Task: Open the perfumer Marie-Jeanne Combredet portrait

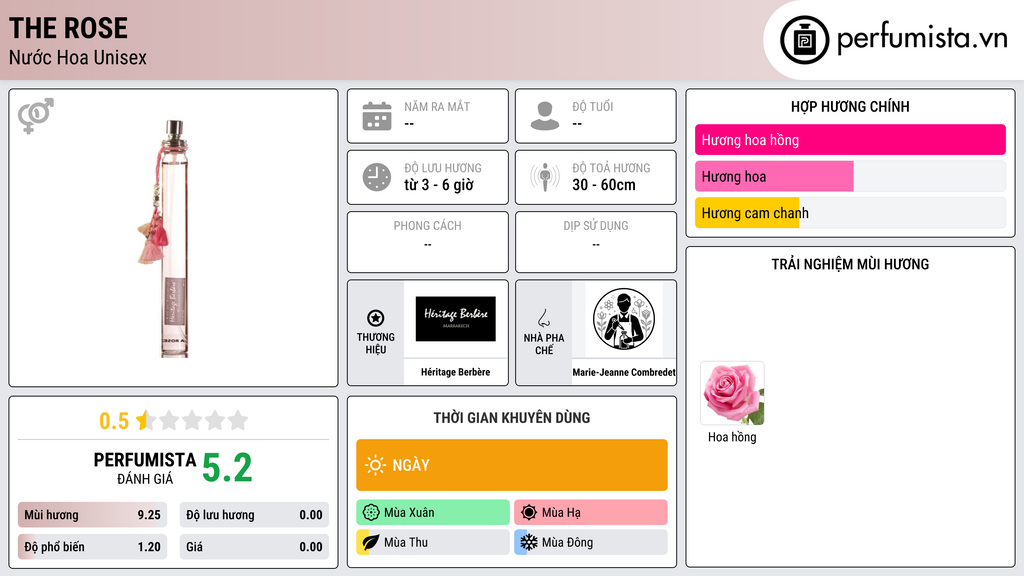Action: (x=624, y=319)
